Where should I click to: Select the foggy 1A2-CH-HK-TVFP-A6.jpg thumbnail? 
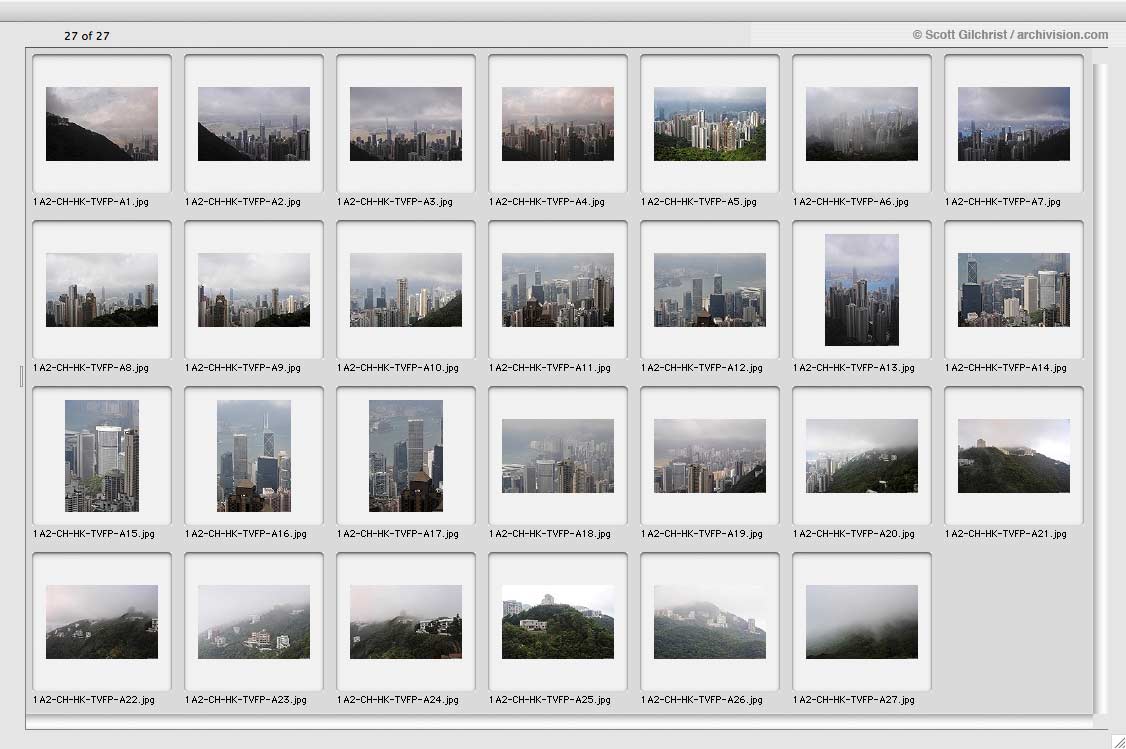pyautogui.click(x=862, y=124)
